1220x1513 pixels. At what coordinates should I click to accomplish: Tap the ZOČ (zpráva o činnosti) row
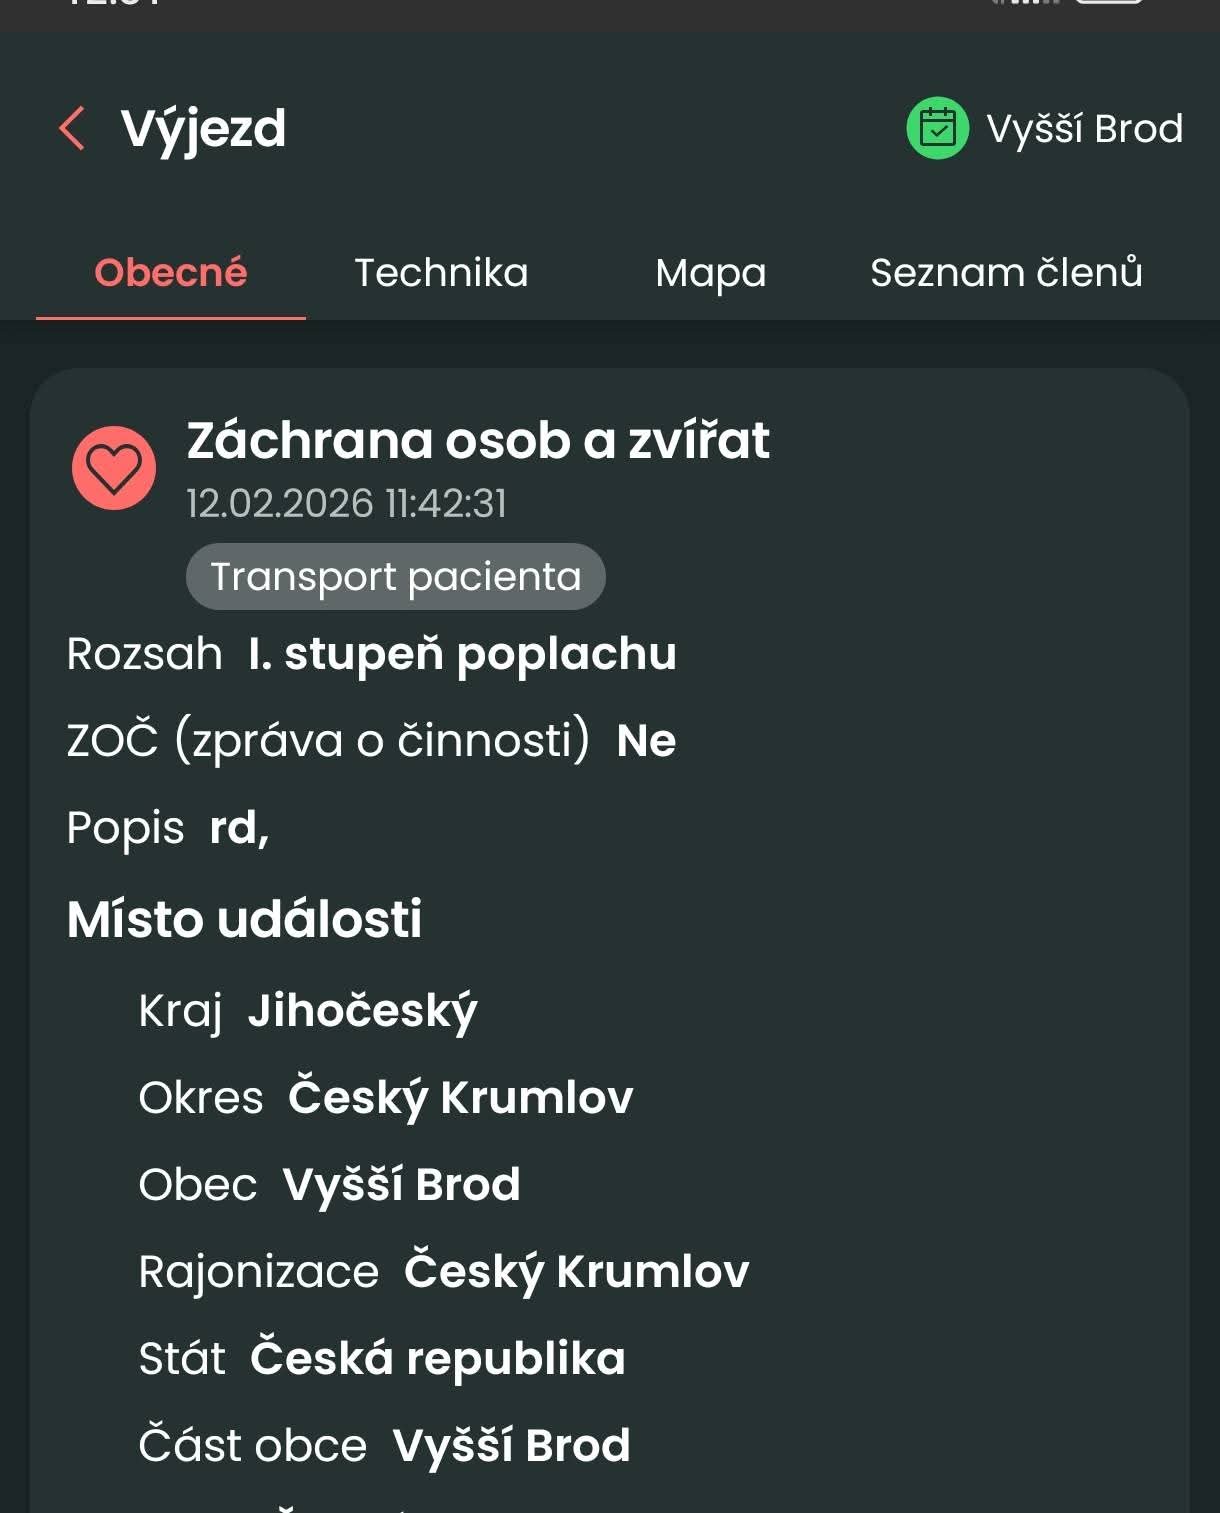371,741
